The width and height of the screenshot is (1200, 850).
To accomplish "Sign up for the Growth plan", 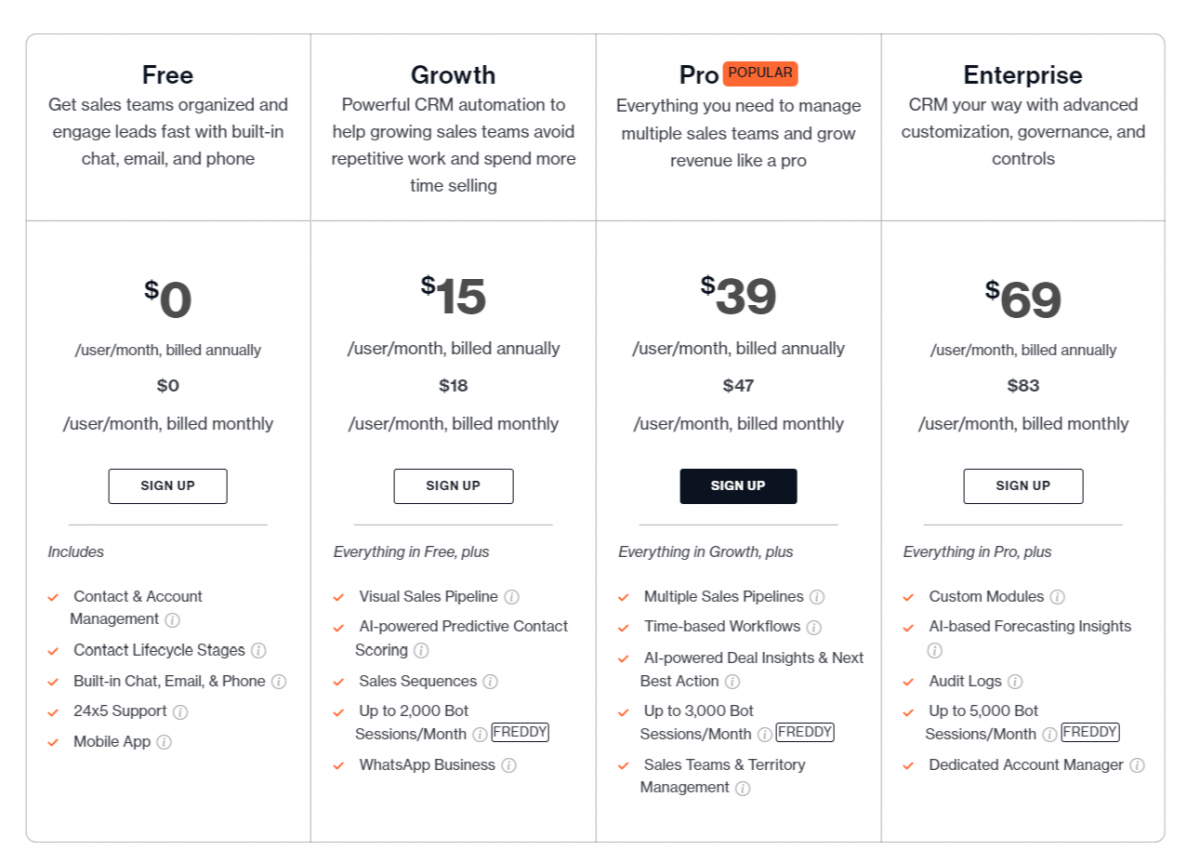I will (x=453, y=486).
